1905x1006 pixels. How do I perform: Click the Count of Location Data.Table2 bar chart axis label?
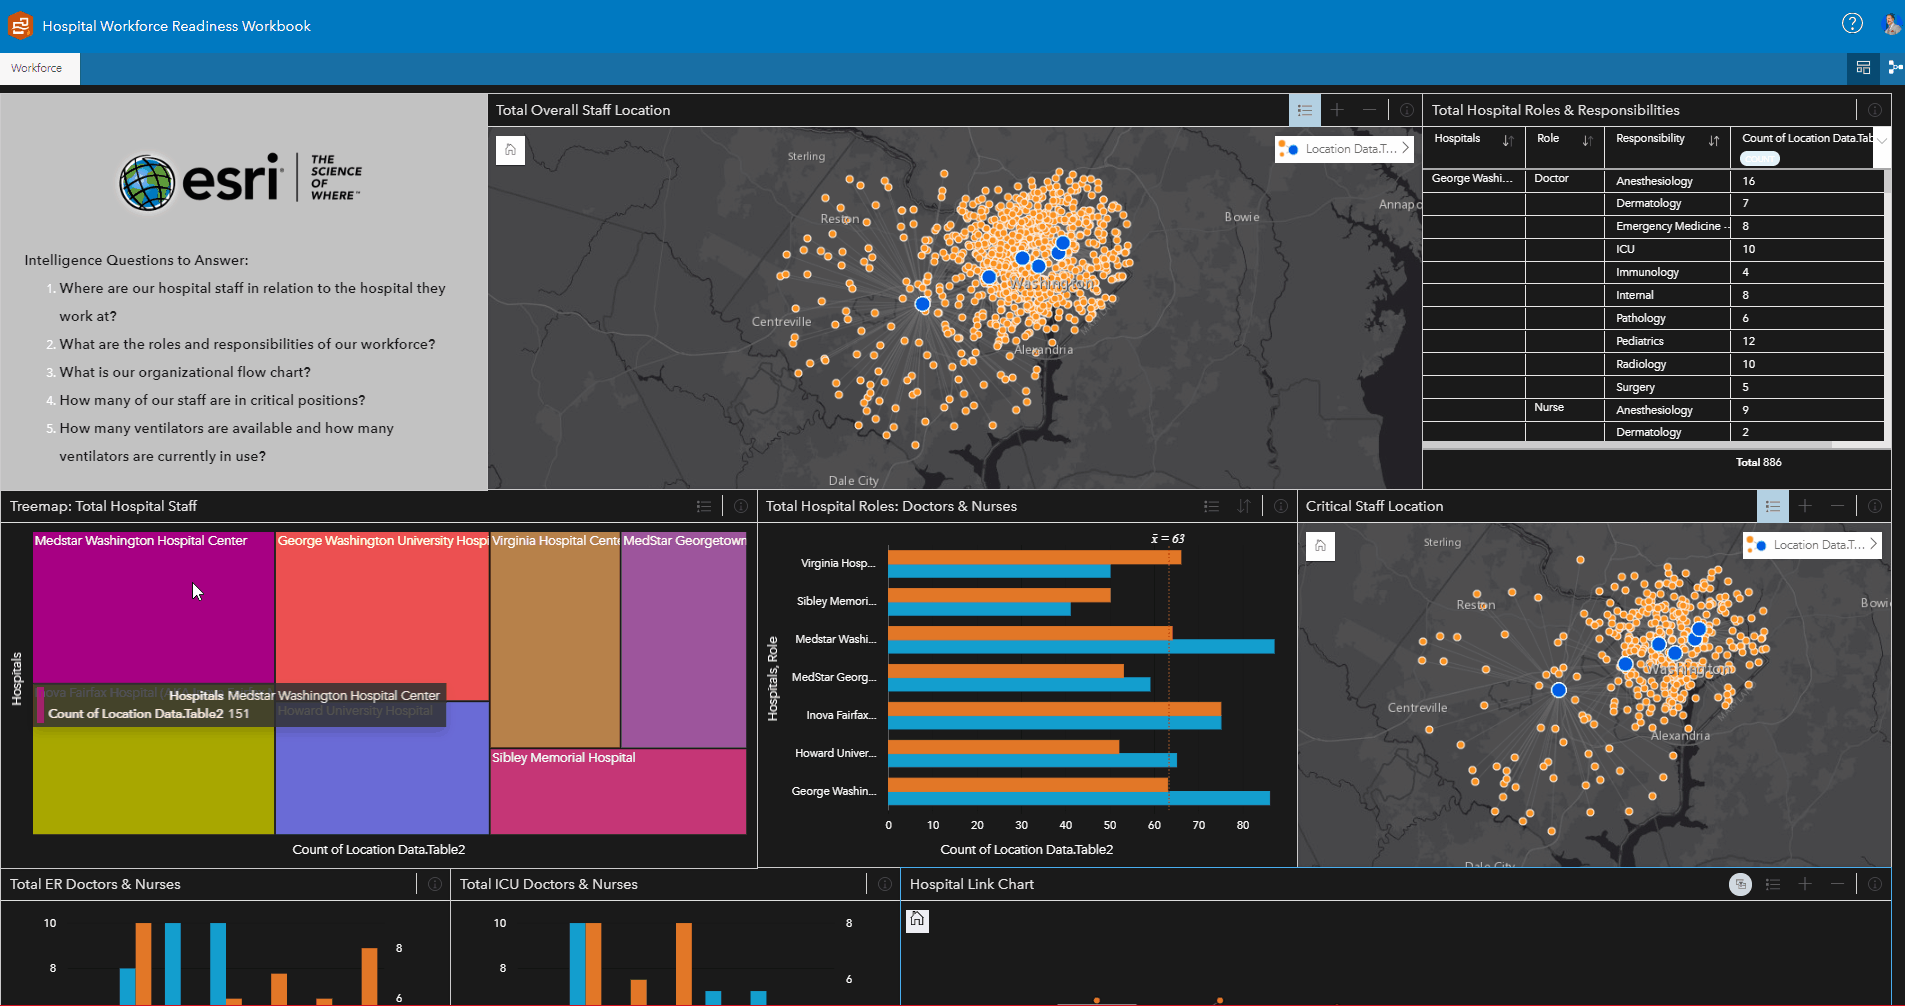tap(1026, 849)
